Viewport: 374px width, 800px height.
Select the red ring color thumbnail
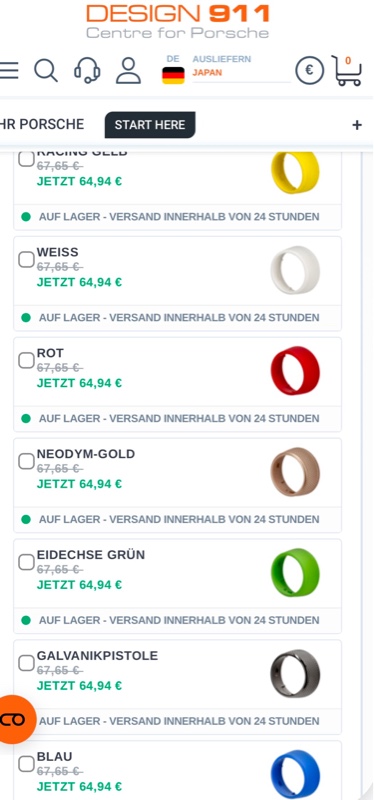click(295, 371)
